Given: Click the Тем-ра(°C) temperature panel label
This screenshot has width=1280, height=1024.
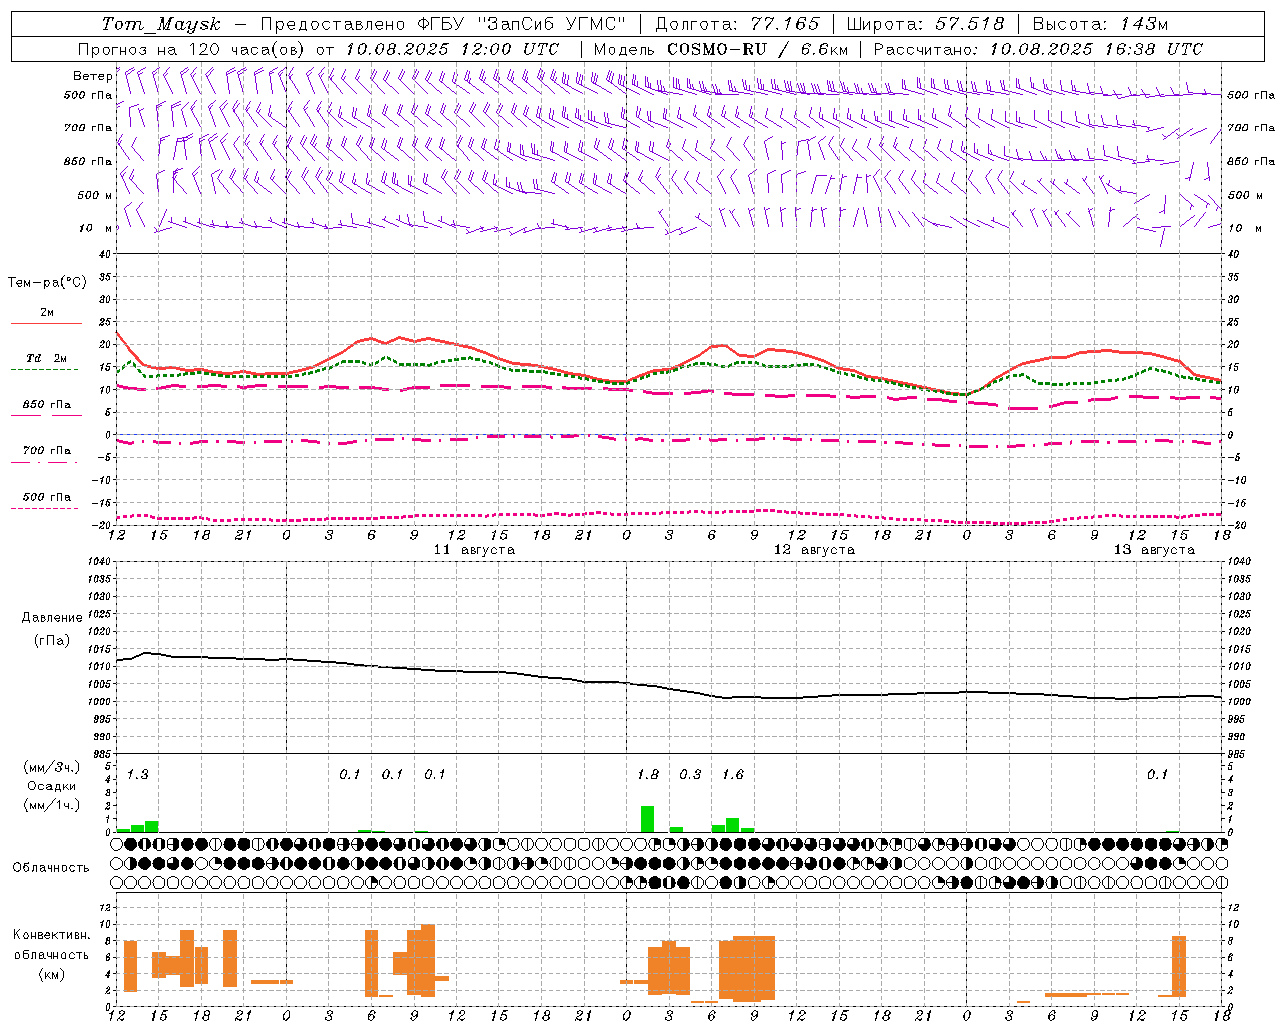Looking at the screenshot, I should 47,283.
